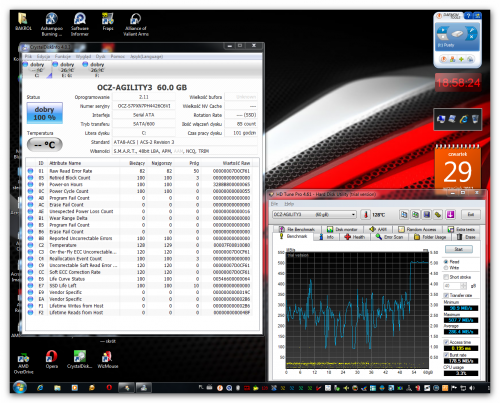Open the Wygląd menu in CrystalDiskInfo
This screenshot has height=403, width=500.
(x=83, y=56)
